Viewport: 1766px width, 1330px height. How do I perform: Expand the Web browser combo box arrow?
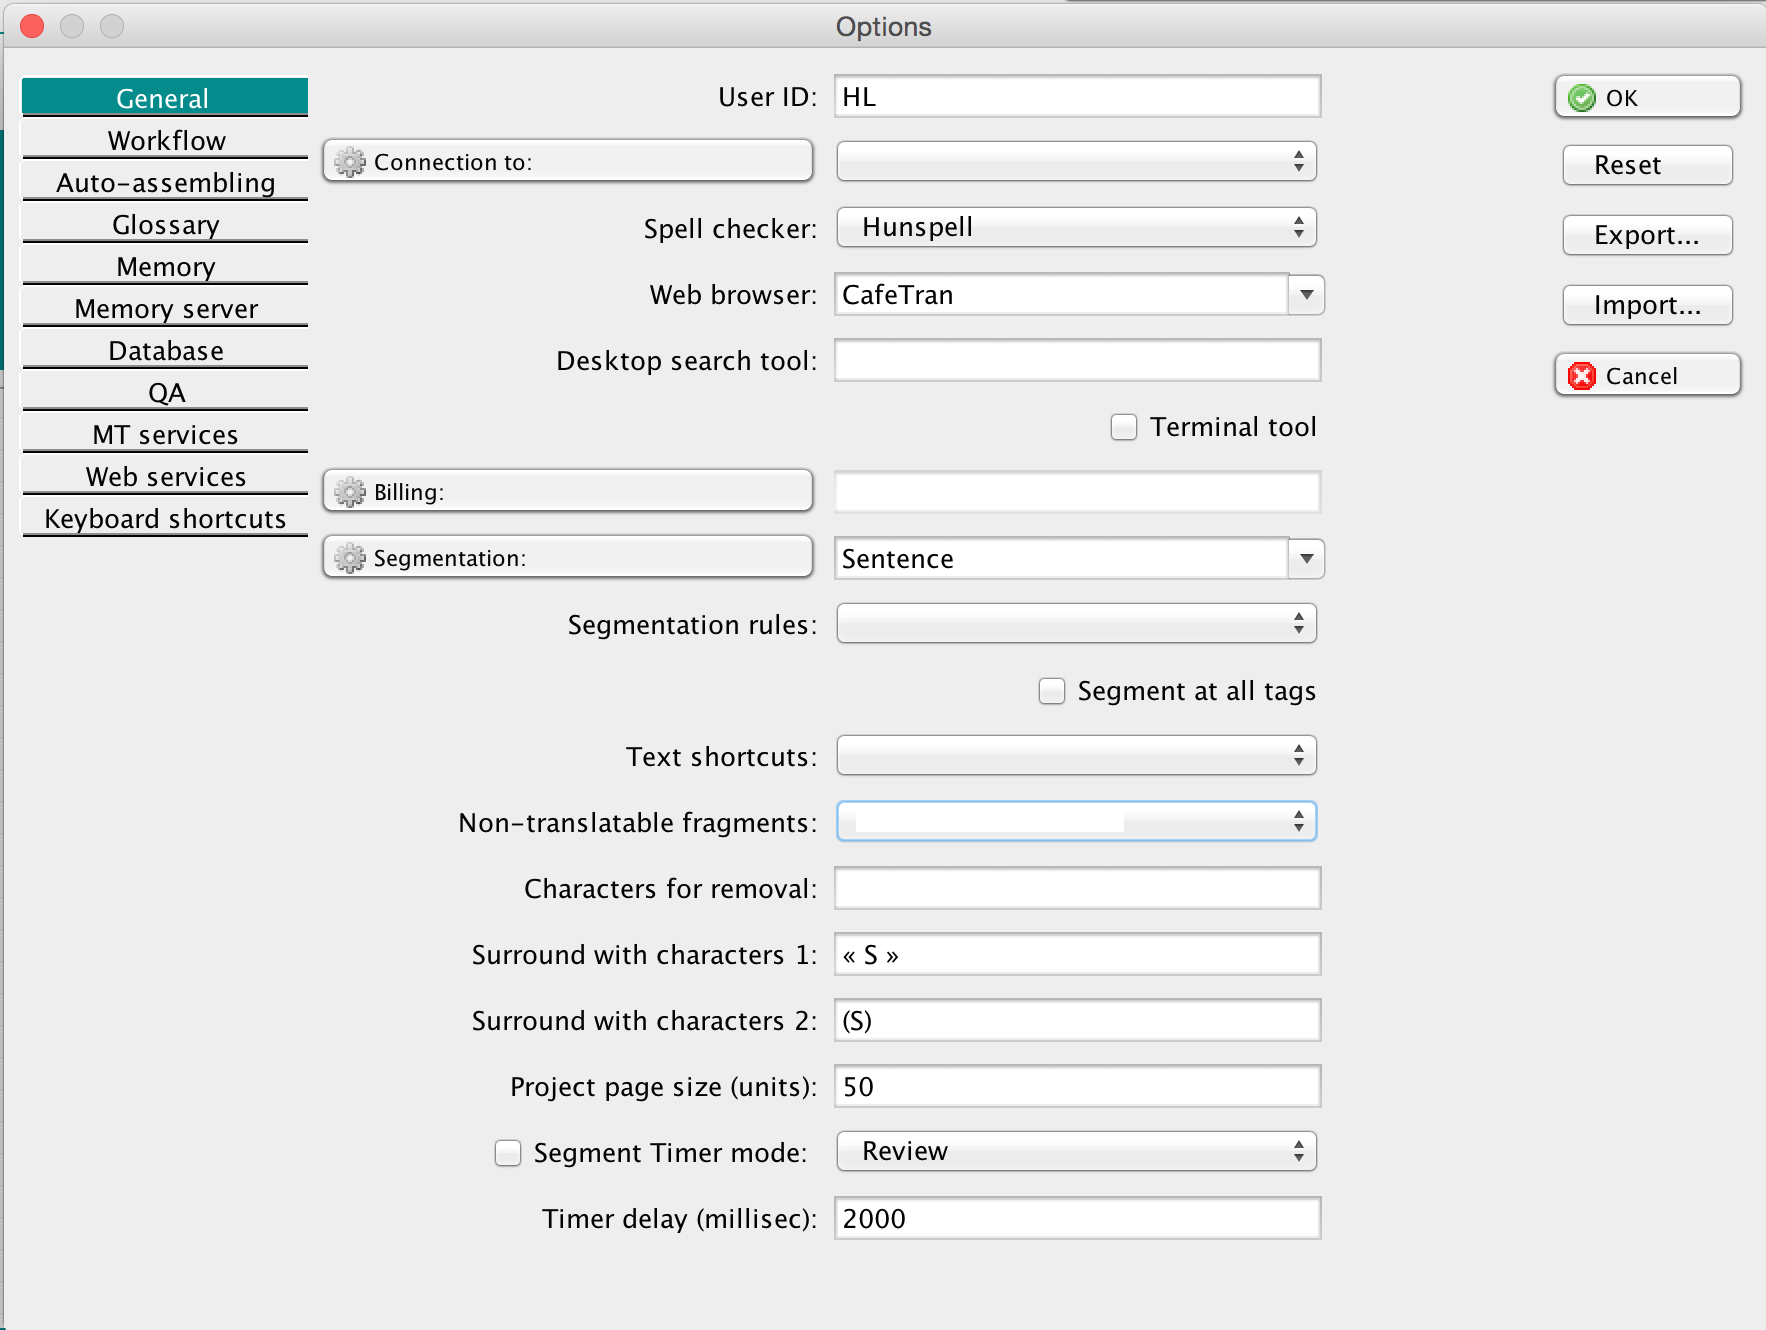1306,295
